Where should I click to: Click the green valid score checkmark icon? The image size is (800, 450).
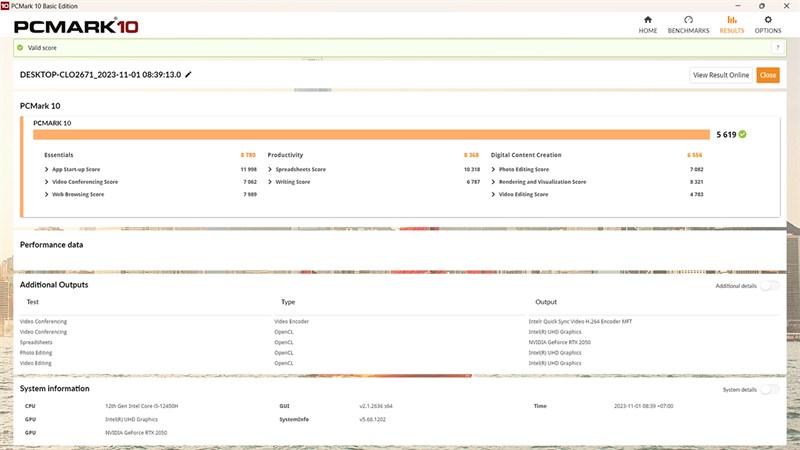coord(20,47)
